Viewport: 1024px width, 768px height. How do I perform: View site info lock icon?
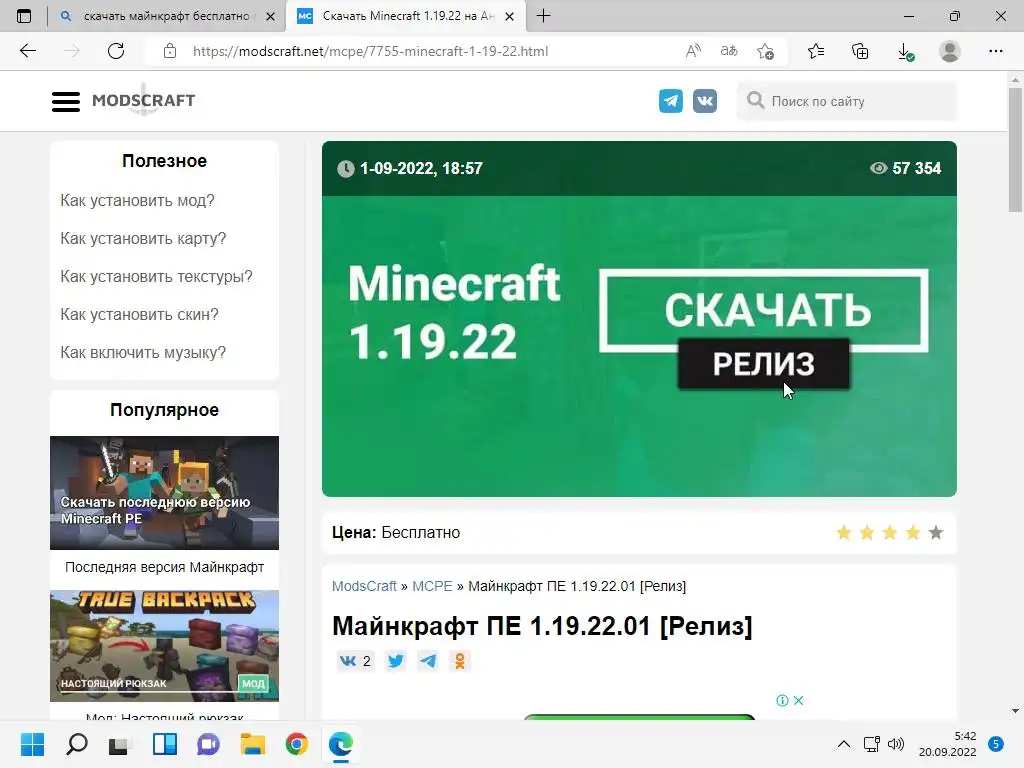170,51
